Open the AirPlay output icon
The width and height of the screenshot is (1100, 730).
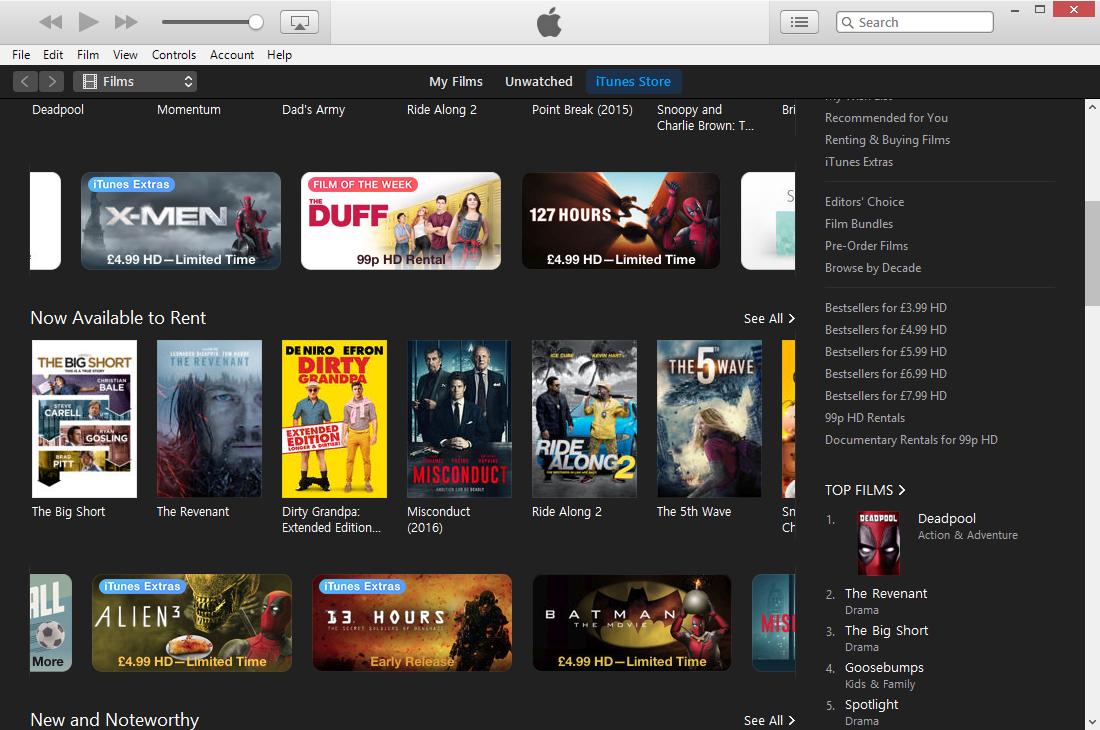(x=299, y=22)
